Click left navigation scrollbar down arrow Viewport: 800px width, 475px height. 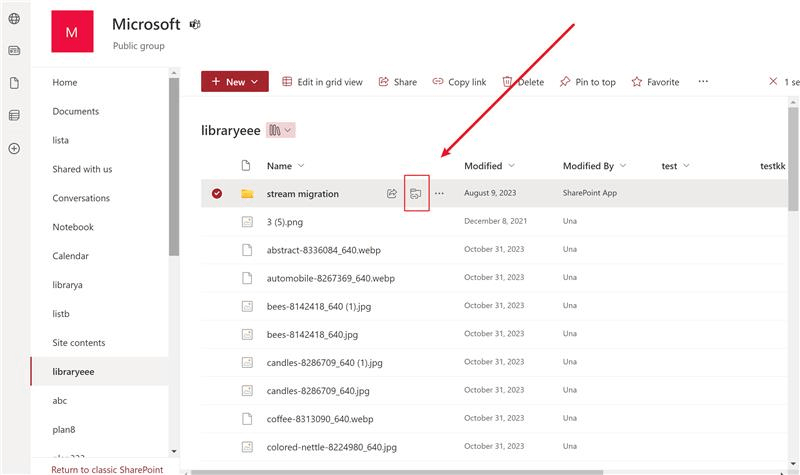[x=174, y=451]
